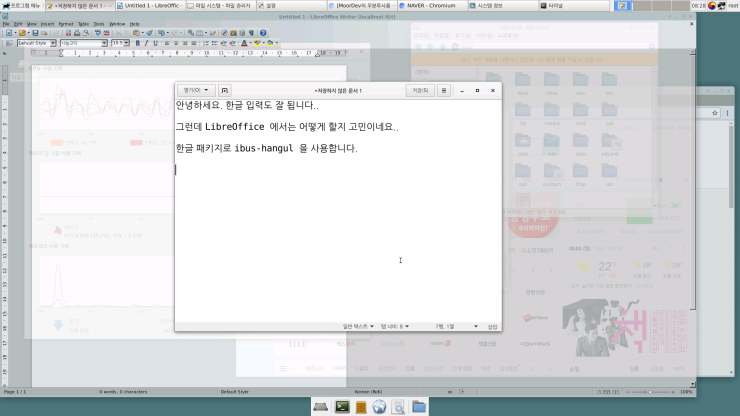Click Writer's Clone Formatting paintbrush icon

(x=150, y=33)
